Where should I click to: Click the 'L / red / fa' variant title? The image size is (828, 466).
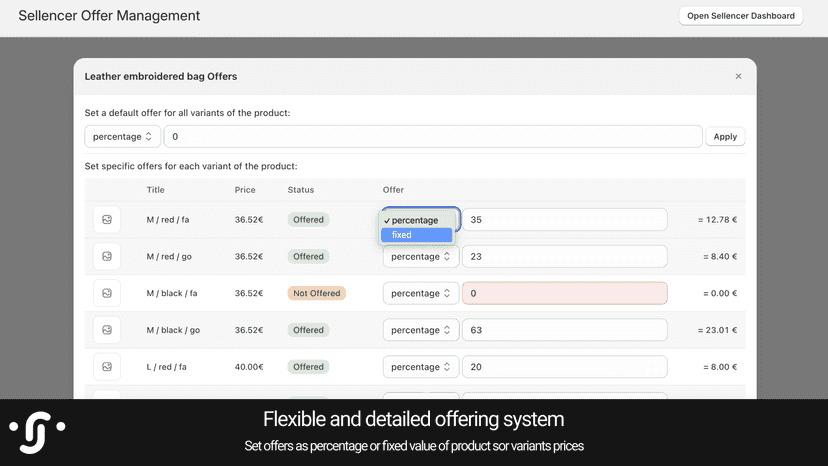tap(166, 367)
